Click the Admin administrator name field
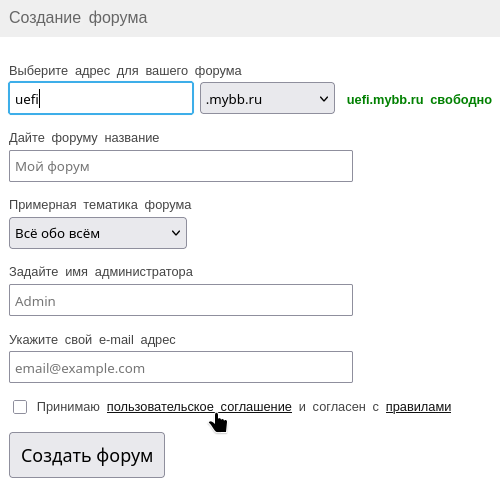The image size is (500, 488). tap(181, 300)
